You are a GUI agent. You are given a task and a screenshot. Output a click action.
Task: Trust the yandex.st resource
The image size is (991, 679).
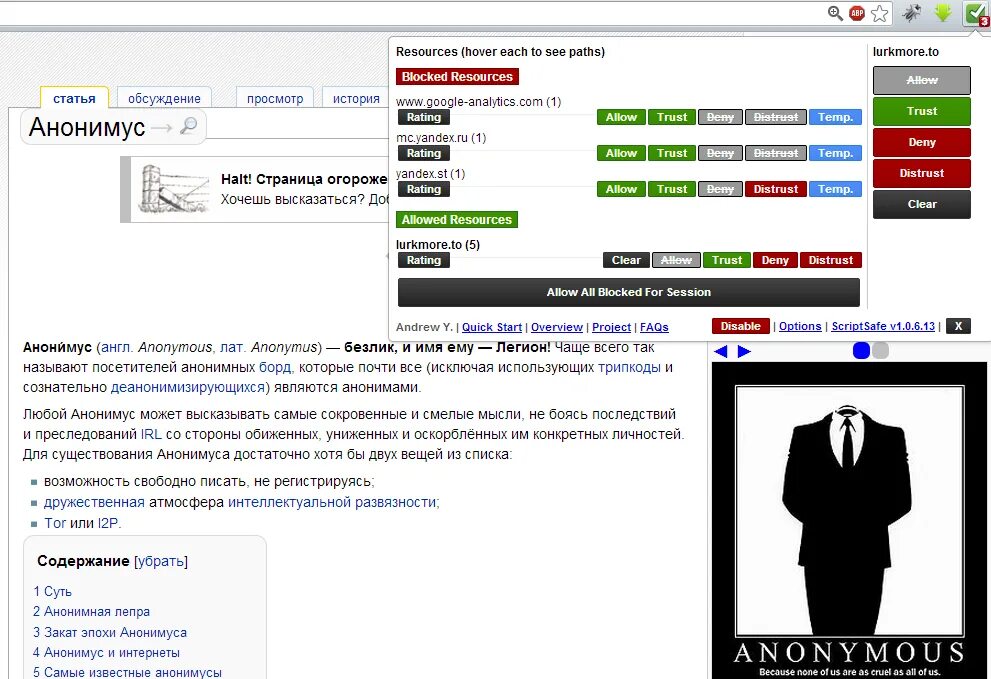click(671, 188)
